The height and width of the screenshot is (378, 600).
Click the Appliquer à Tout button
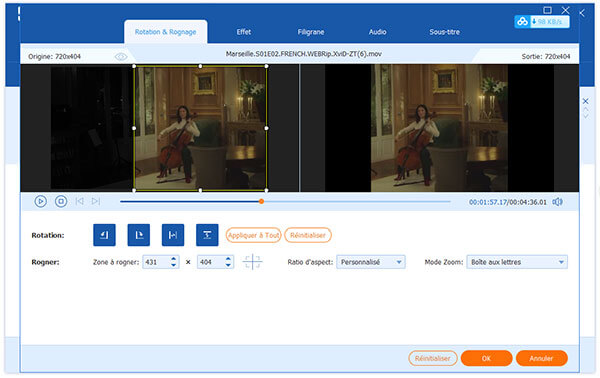pyautogui.click(x=253, y=235)
